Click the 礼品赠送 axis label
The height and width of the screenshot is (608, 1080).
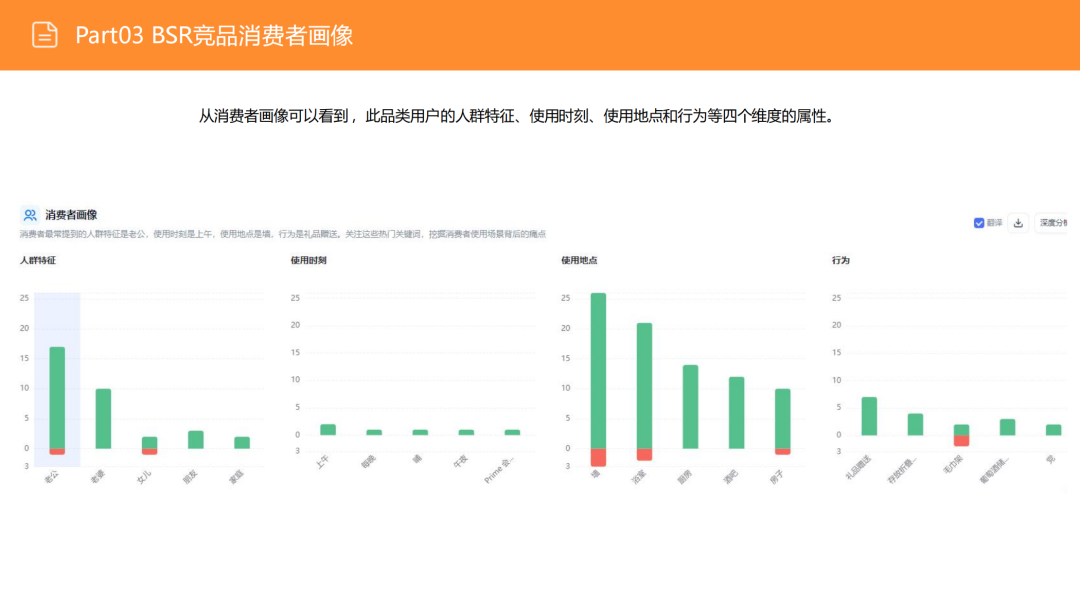[x=859, y=467]
